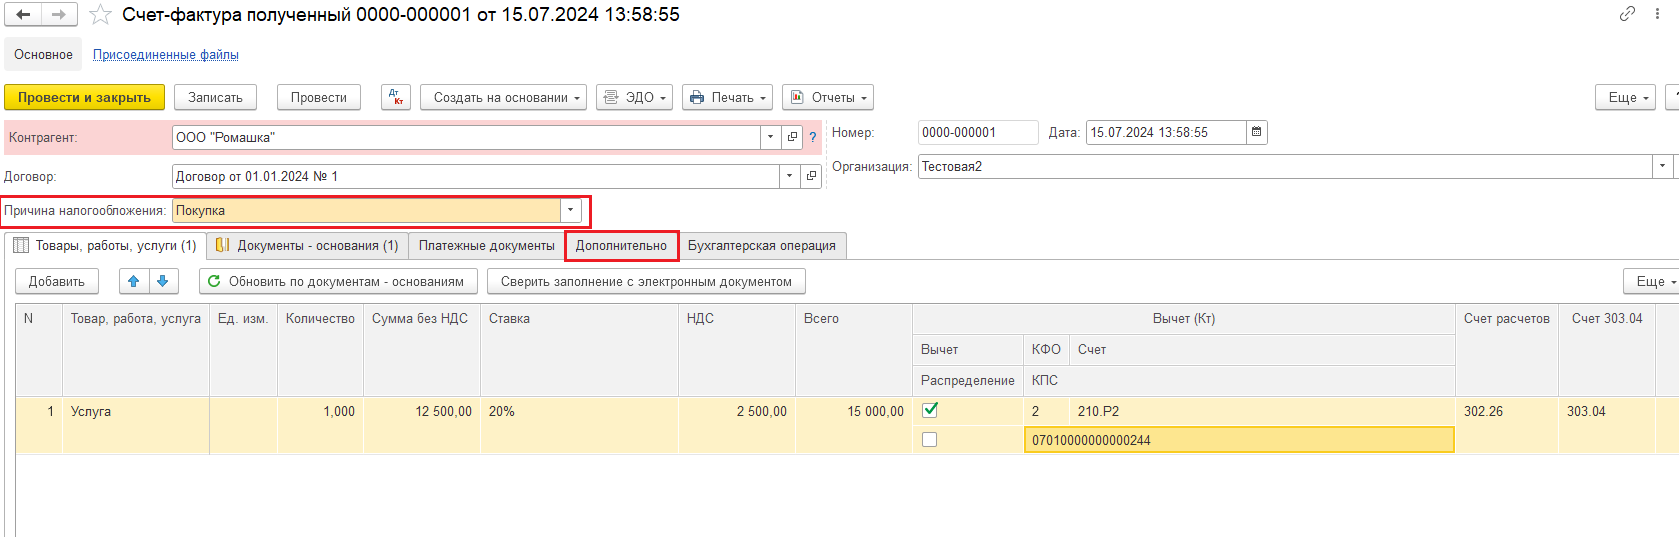The image size is (1679, 542).
Task: Go forward with the right arrow
Action: (x=59, y=15)
